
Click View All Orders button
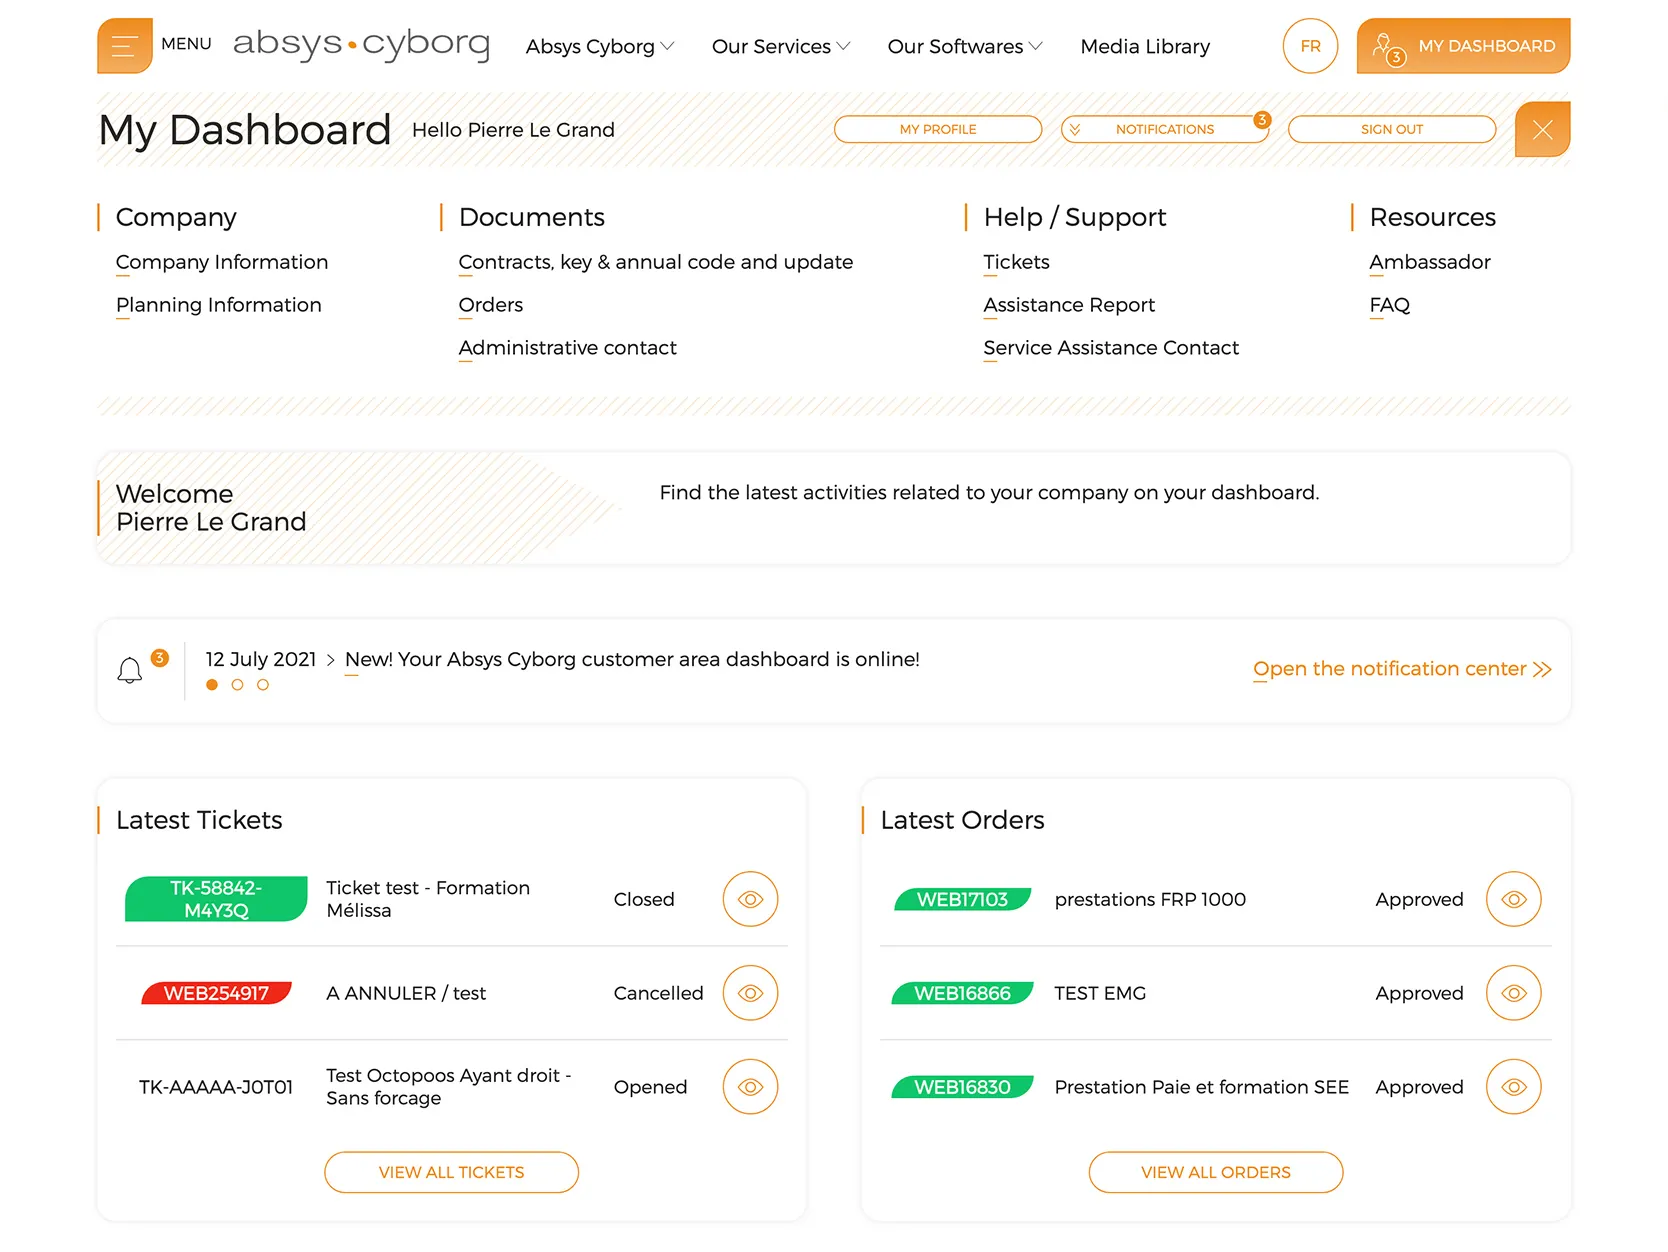1216,1172
